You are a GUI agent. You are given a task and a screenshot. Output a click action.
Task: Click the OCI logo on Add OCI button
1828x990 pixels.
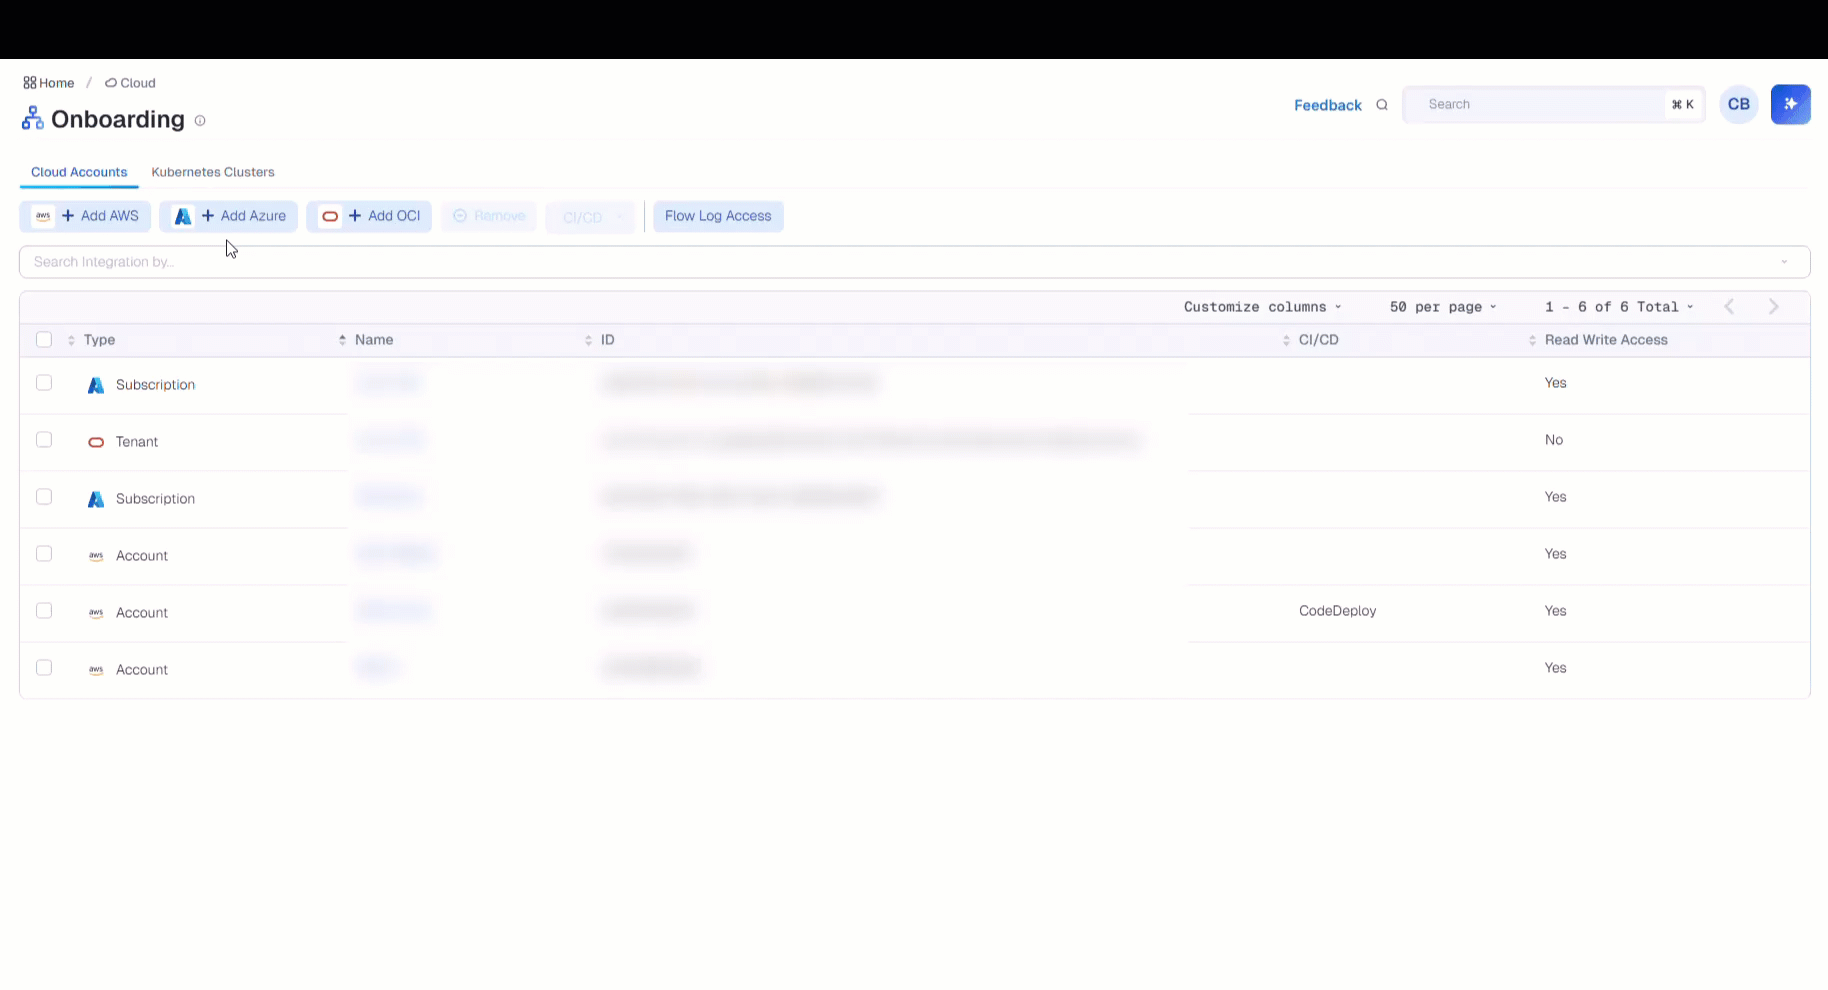click(330, 216)
